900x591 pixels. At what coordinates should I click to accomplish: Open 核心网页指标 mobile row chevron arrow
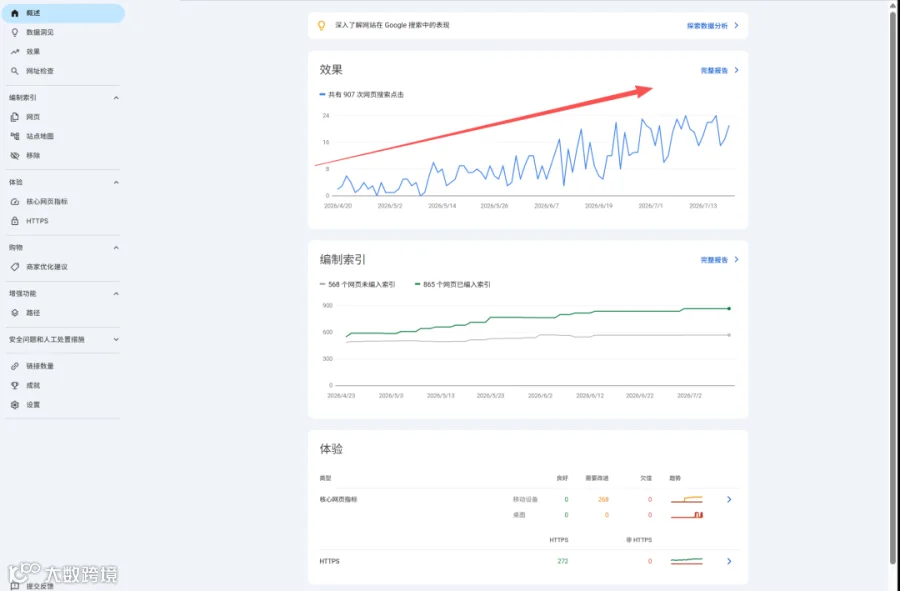729,500
